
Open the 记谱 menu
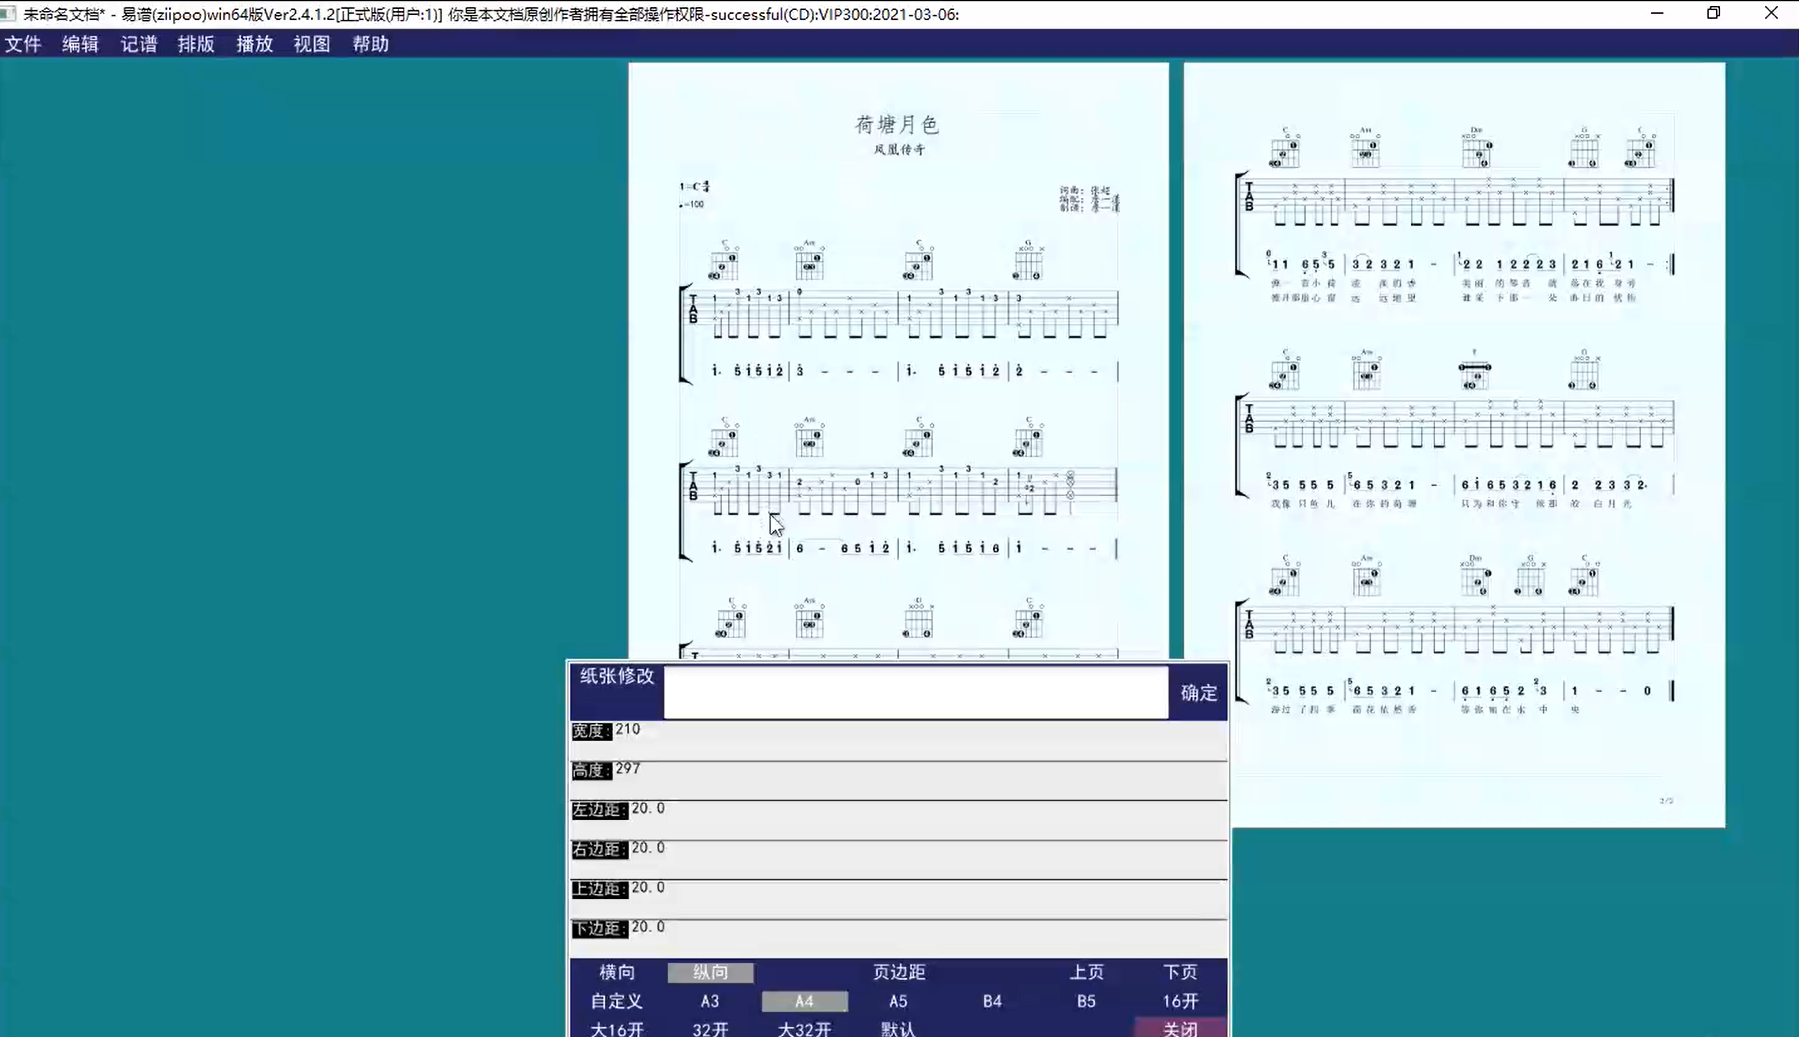click(139, 44)
